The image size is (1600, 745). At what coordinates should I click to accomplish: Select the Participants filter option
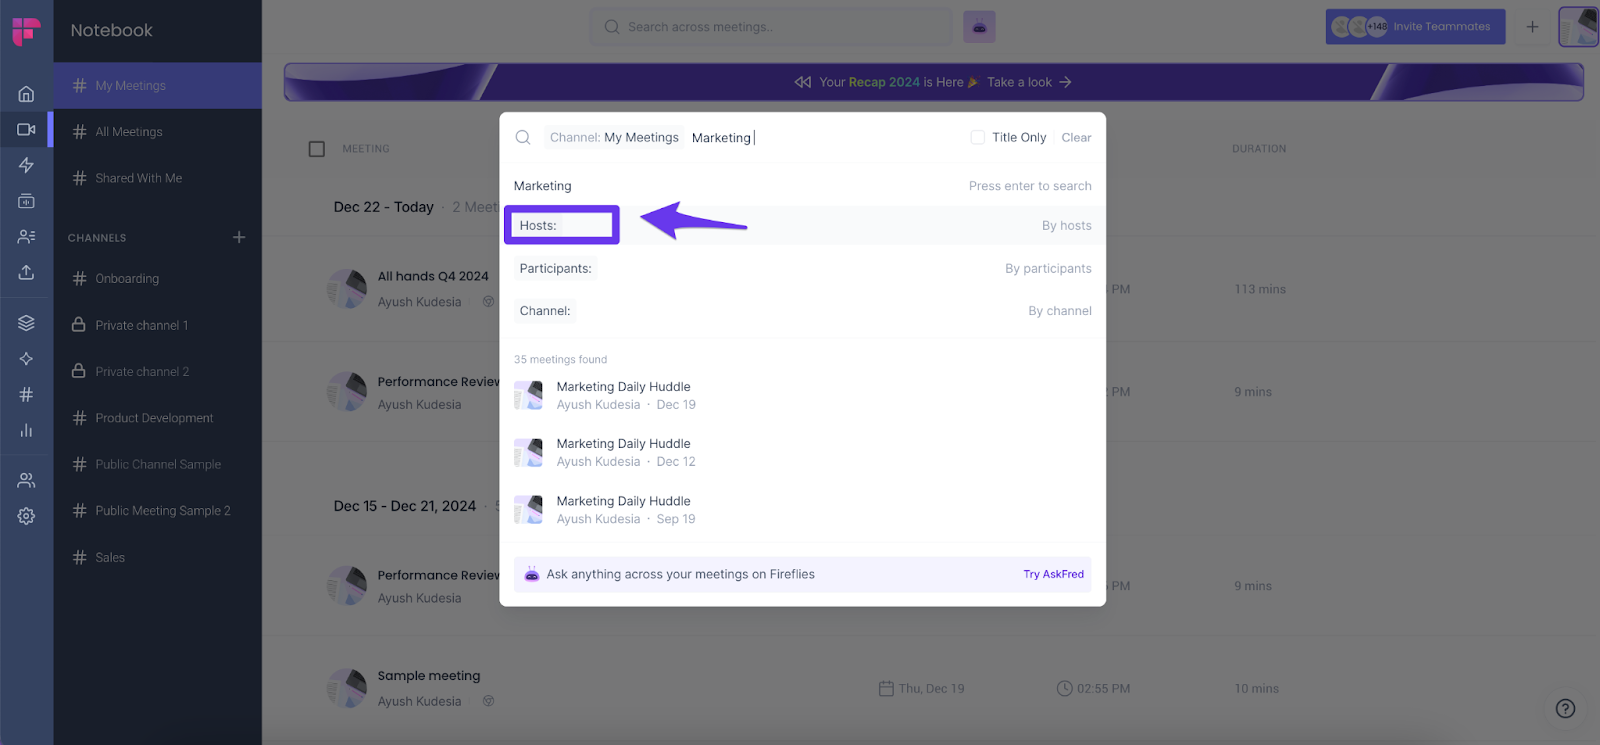pos(556,269)
